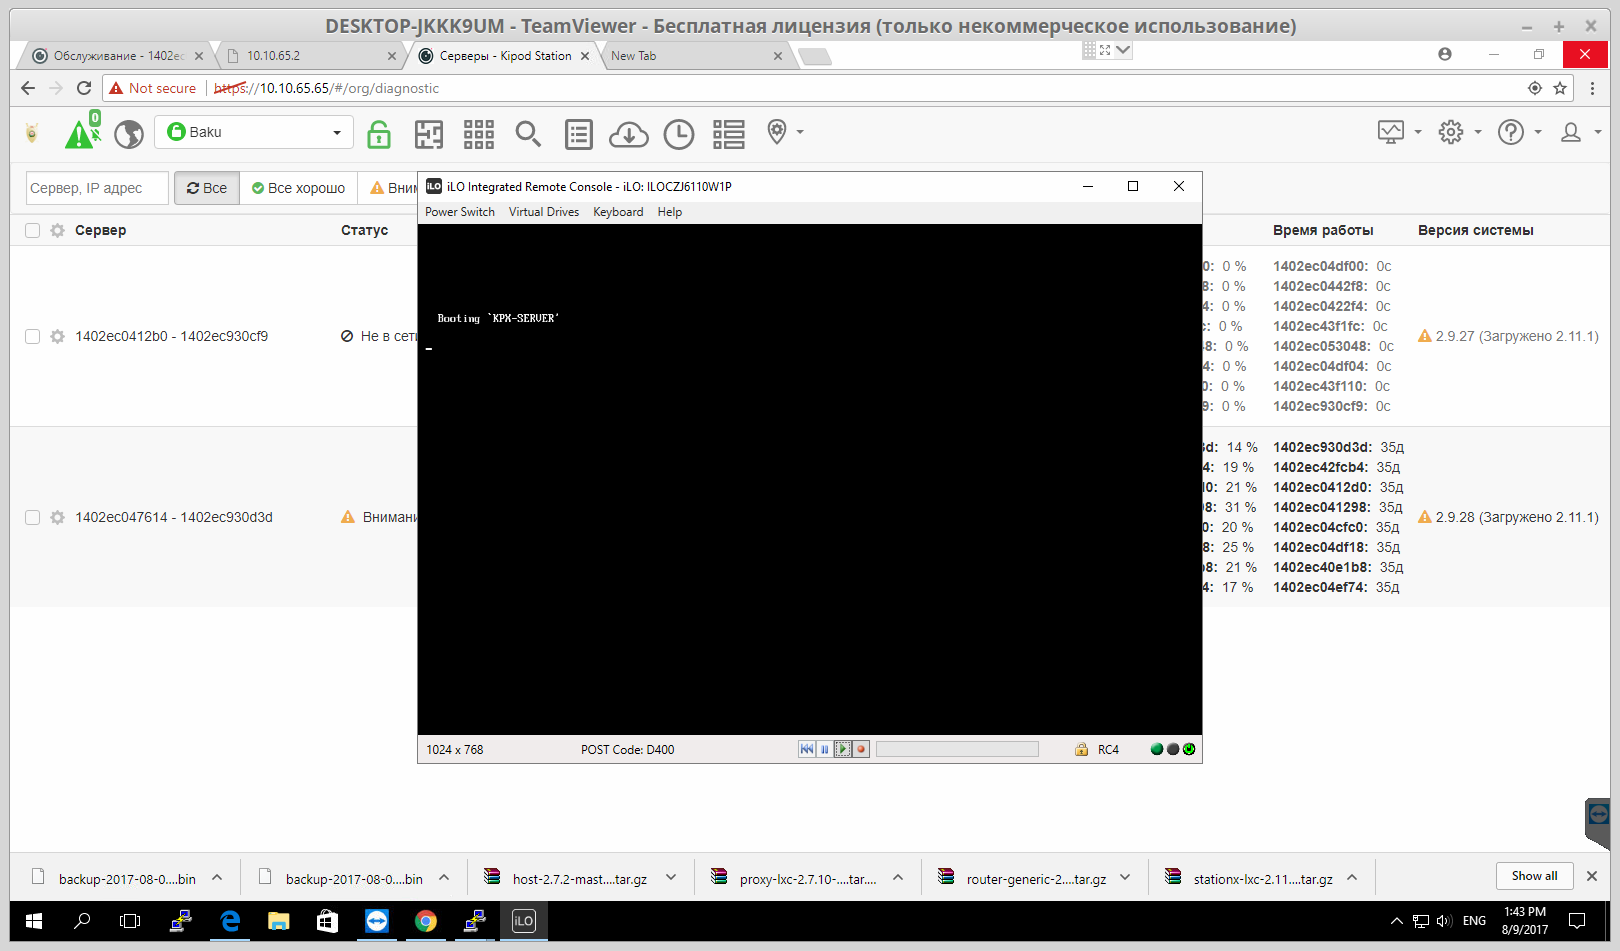The height and width of the screenshot is (951, 1620).
Task: Open Keyboard menu in iLO console
Action: pyautogui.click(x=618, y=212)
